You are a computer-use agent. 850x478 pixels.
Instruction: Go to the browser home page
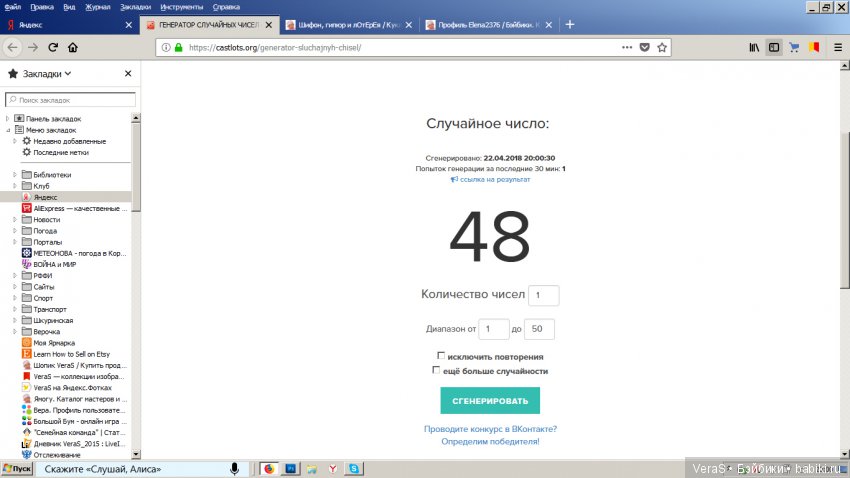[x=72, y=47]
